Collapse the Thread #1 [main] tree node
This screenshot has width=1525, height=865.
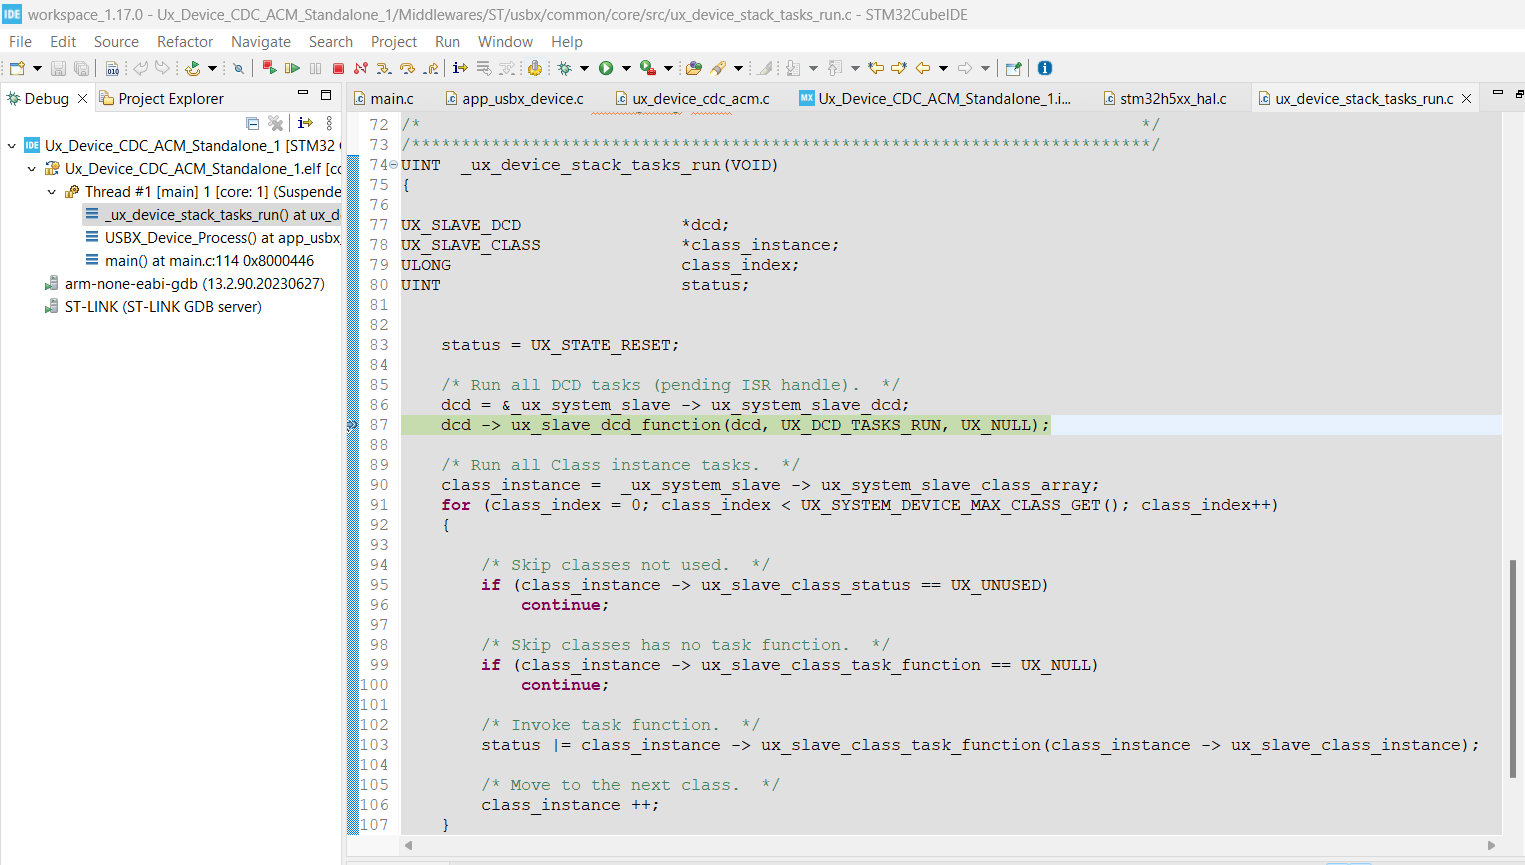point(52,192)
